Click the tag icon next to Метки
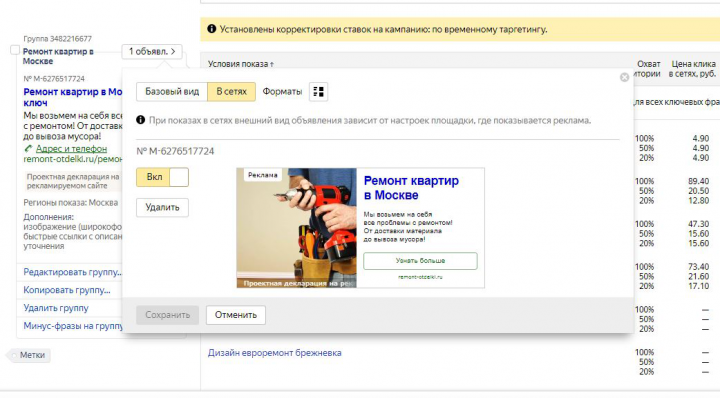 coord(13,355)
